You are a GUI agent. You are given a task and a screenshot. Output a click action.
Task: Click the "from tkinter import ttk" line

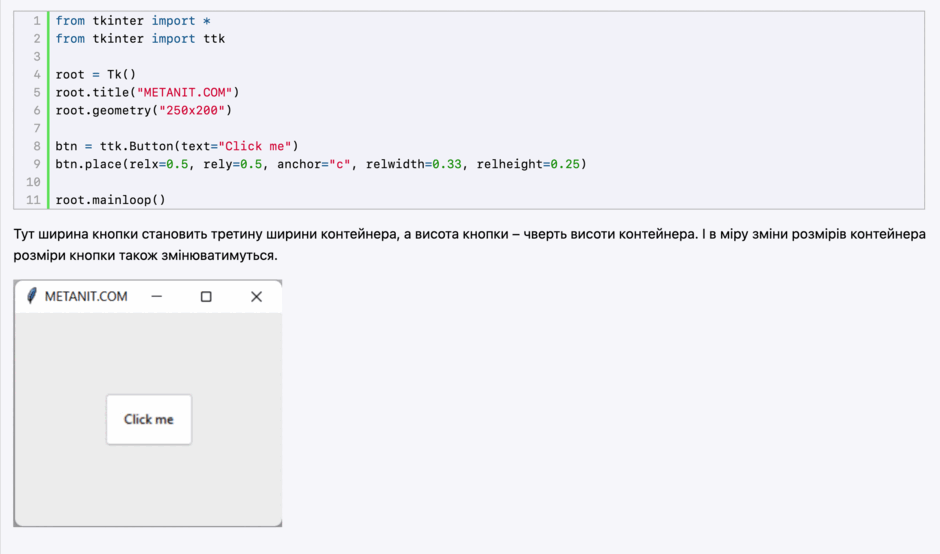140,39
